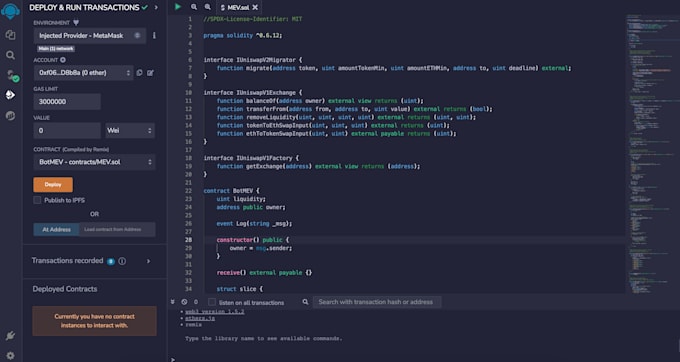Clear the terminal console
Viewport: 680px width, 362px height.
click(x=184, y=302)
